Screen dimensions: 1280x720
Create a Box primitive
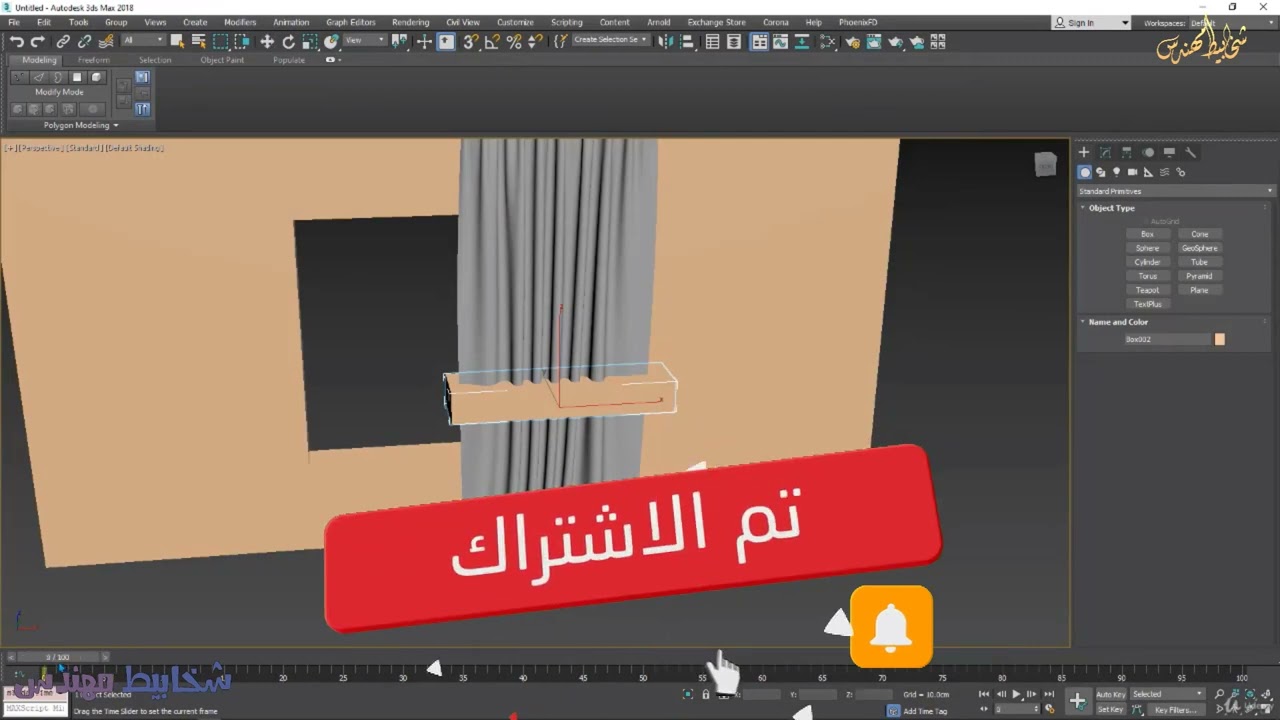pos(1147,234)
